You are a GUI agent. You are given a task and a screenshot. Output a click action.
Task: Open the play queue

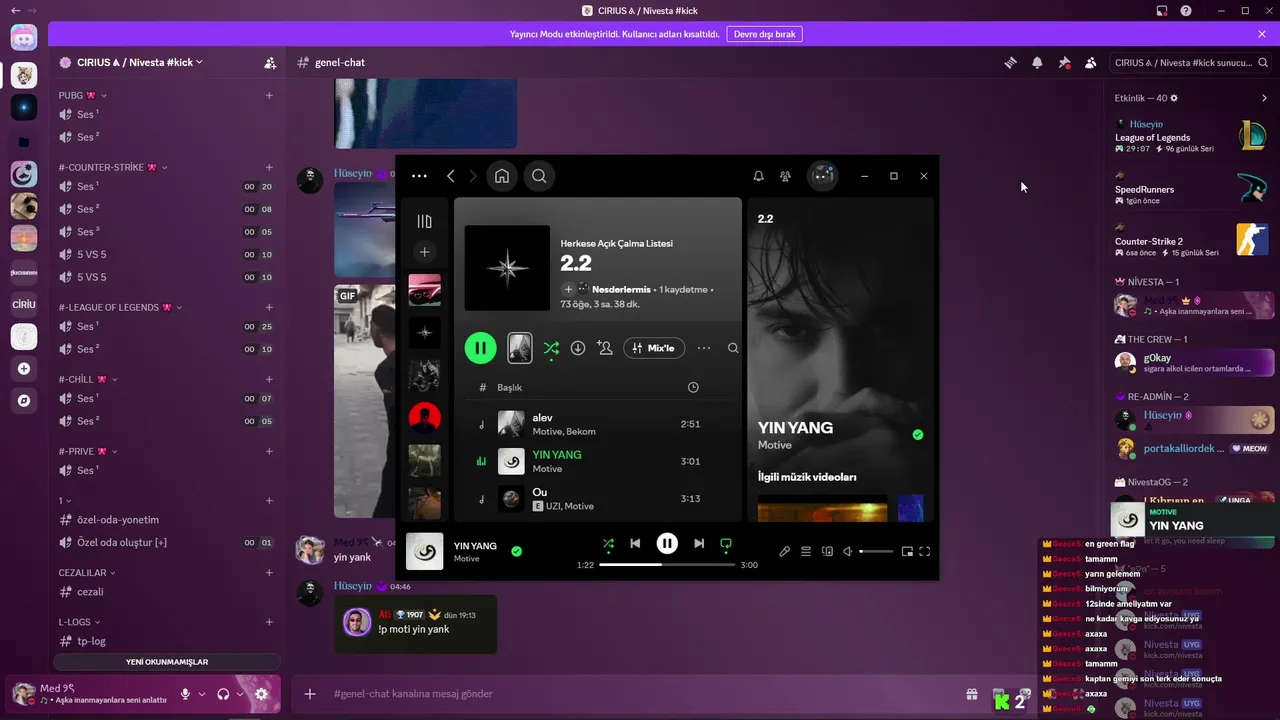806,551
